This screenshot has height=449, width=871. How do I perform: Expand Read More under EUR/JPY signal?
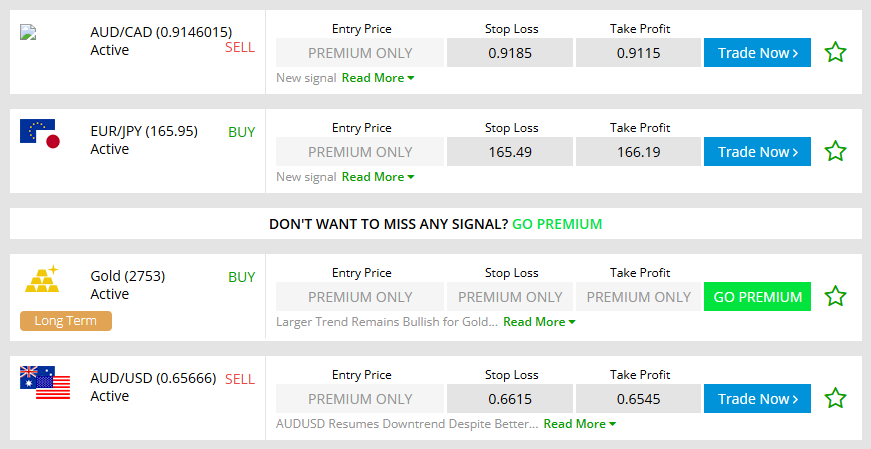point(377,177)
